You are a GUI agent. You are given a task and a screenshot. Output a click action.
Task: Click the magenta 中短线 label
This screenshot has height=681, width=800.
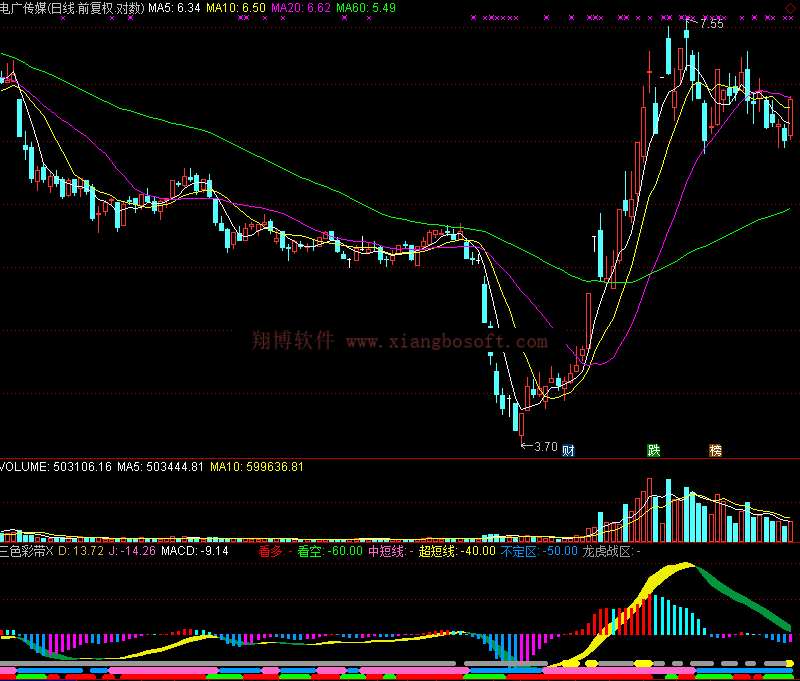point(391,551)
